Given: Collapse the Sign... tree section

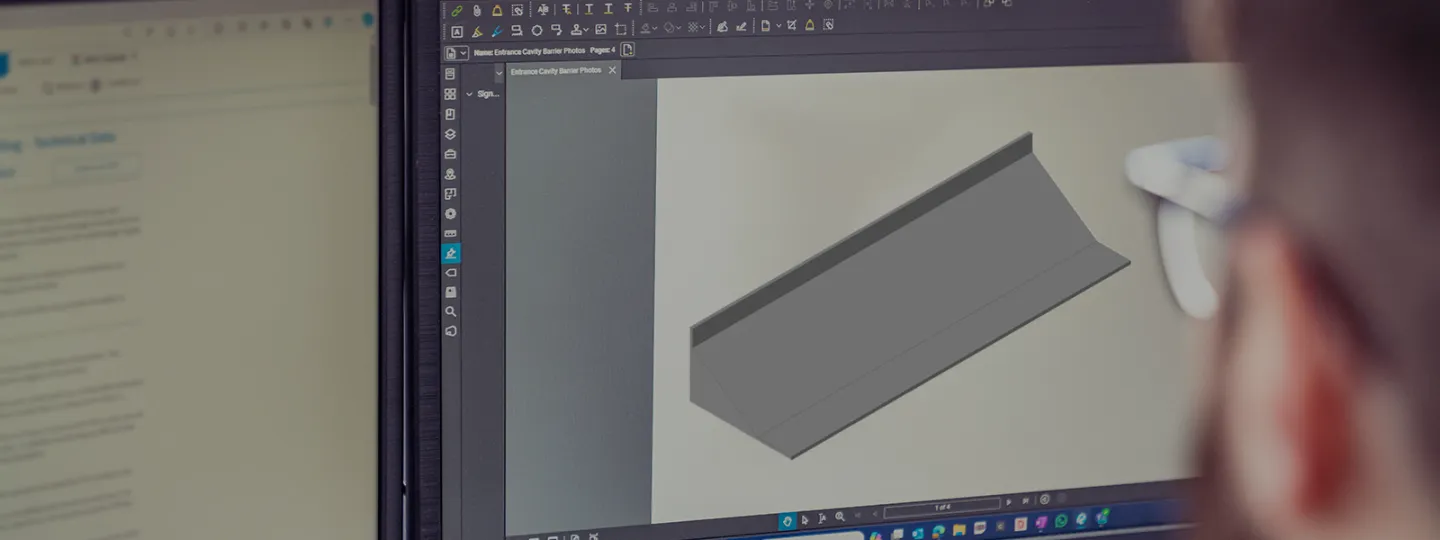Looking at the screenshot, I should 470,94.
